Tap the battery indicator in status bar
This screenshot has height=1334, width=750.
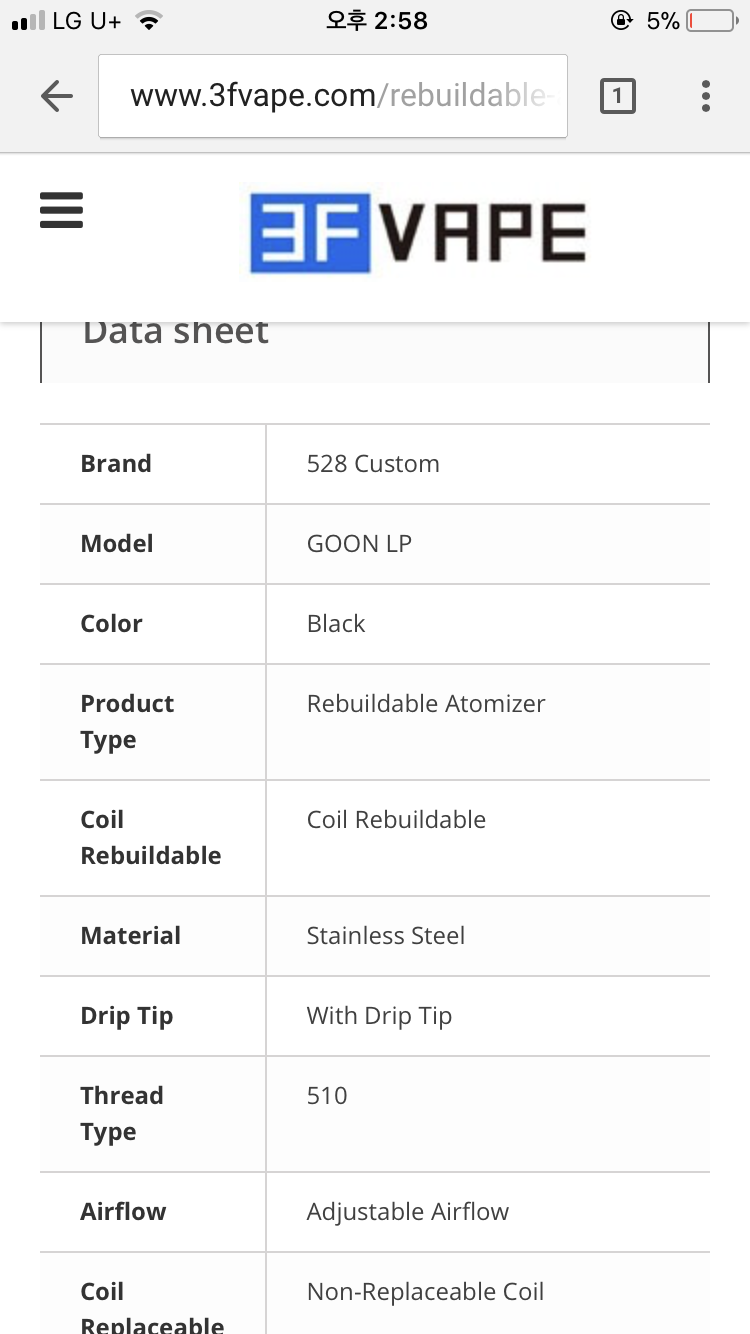pyautogui.click(x=711, y=21)
